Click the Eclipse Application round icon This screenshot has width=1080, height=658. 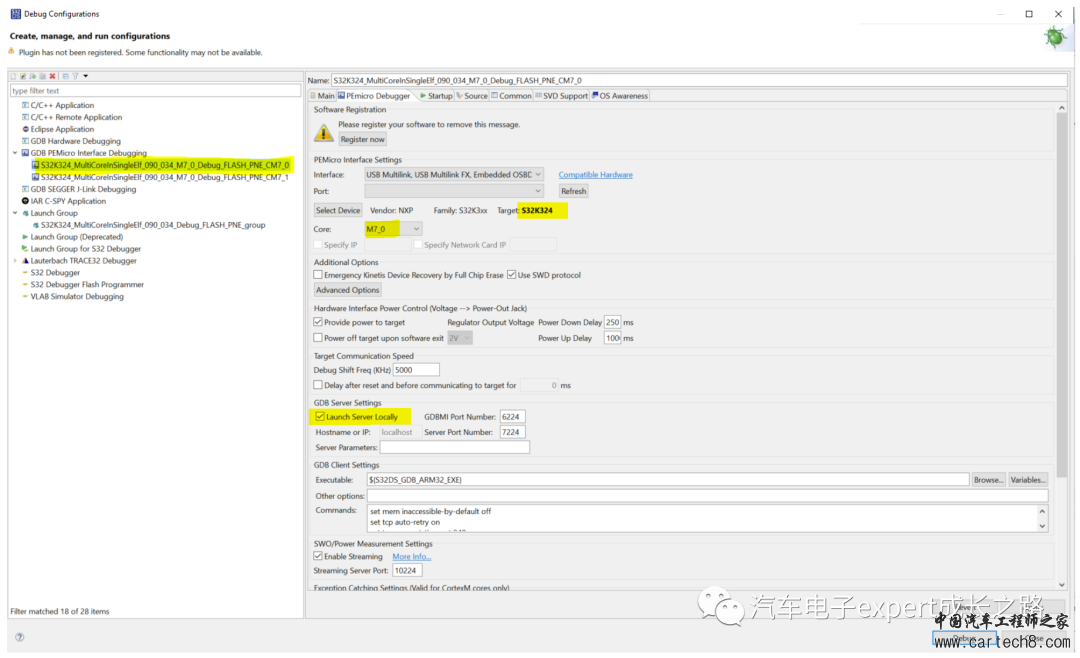tap(25, 129)
